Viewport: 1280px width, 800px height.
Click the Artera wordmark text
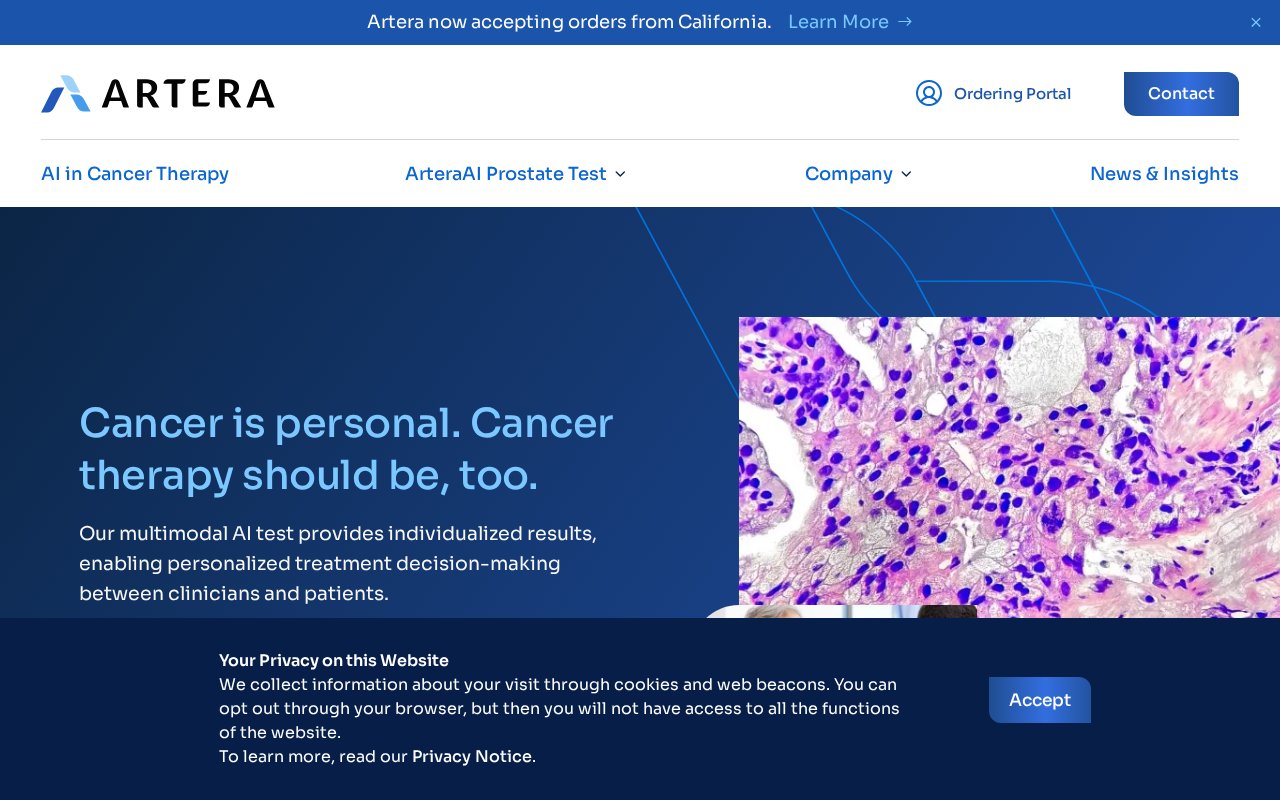click(188, 94)
